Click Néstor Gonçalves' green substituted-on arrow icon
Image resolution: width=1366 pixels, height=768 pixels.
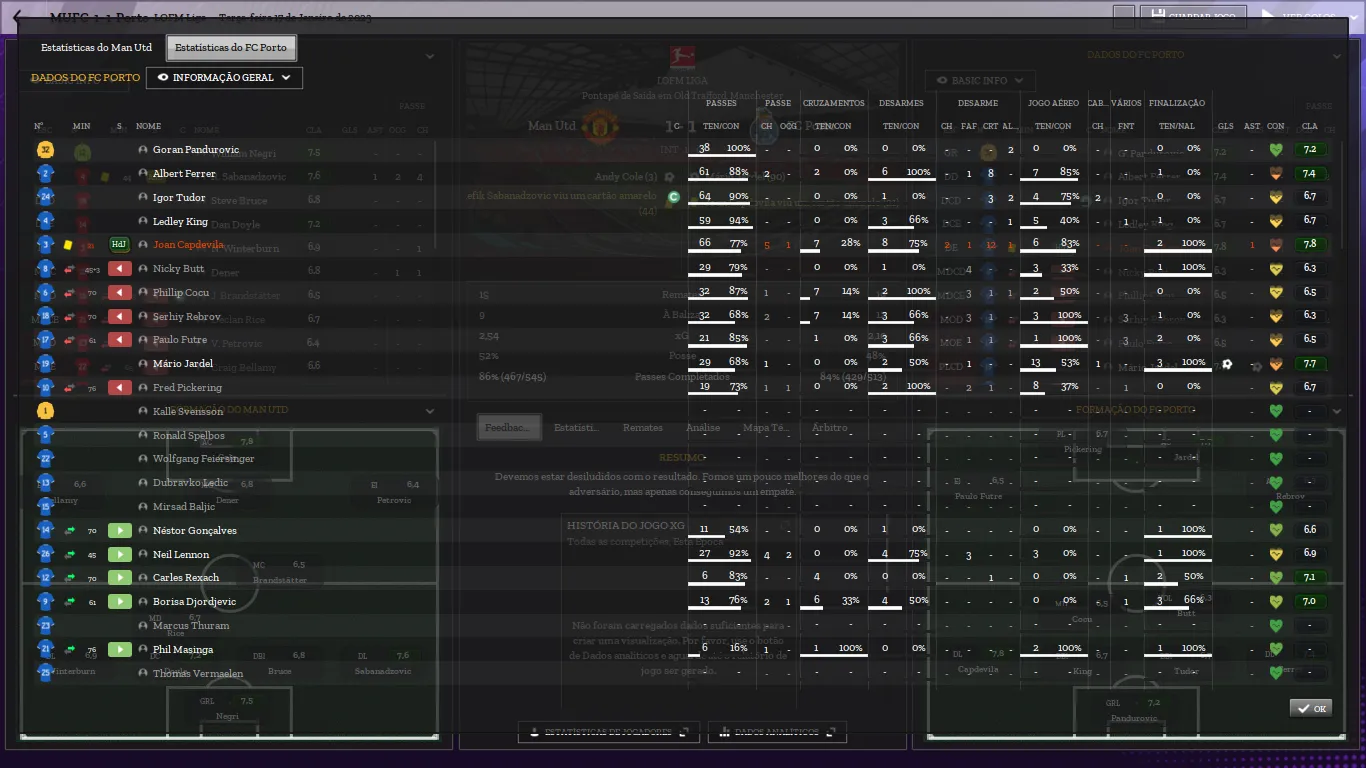120,531
